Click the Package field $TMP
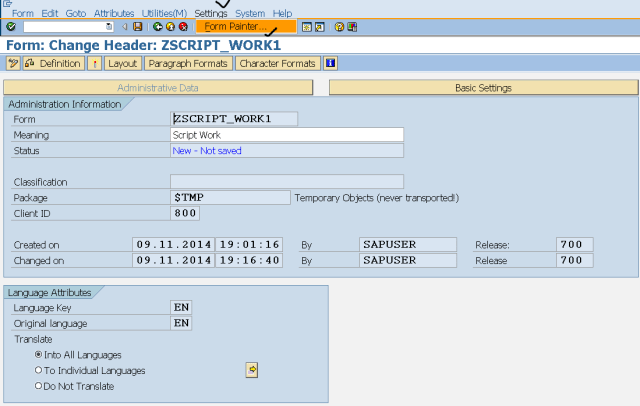 (230, 197)
